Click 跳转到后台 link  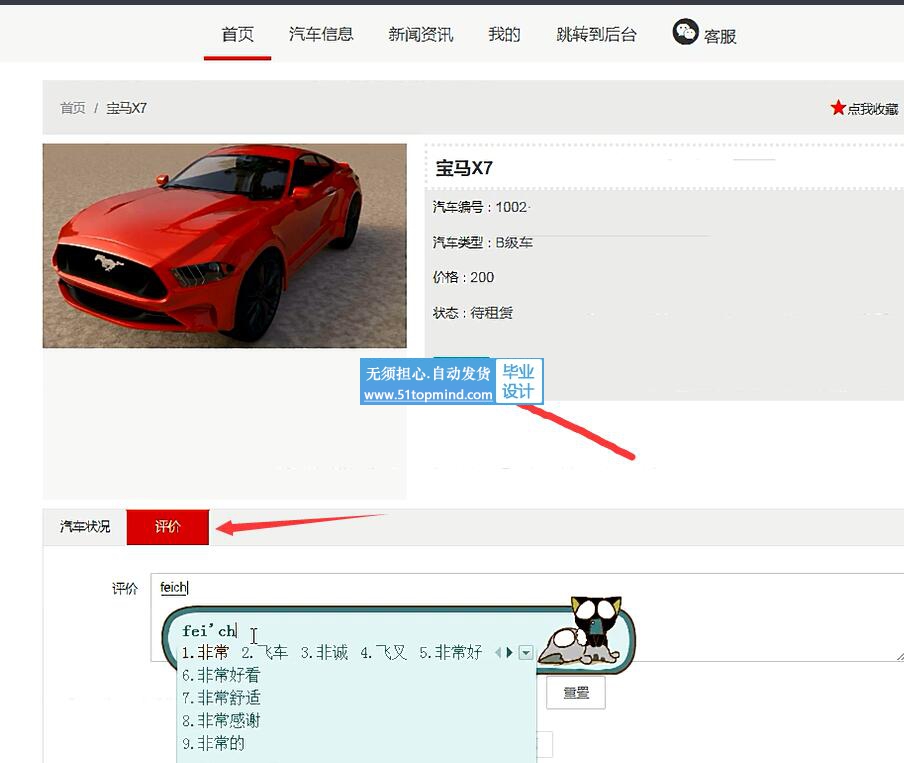coord(596,35)
